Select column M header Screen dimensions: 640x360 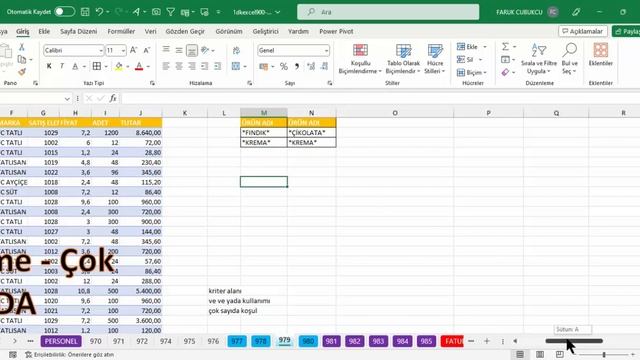[264, 113]
